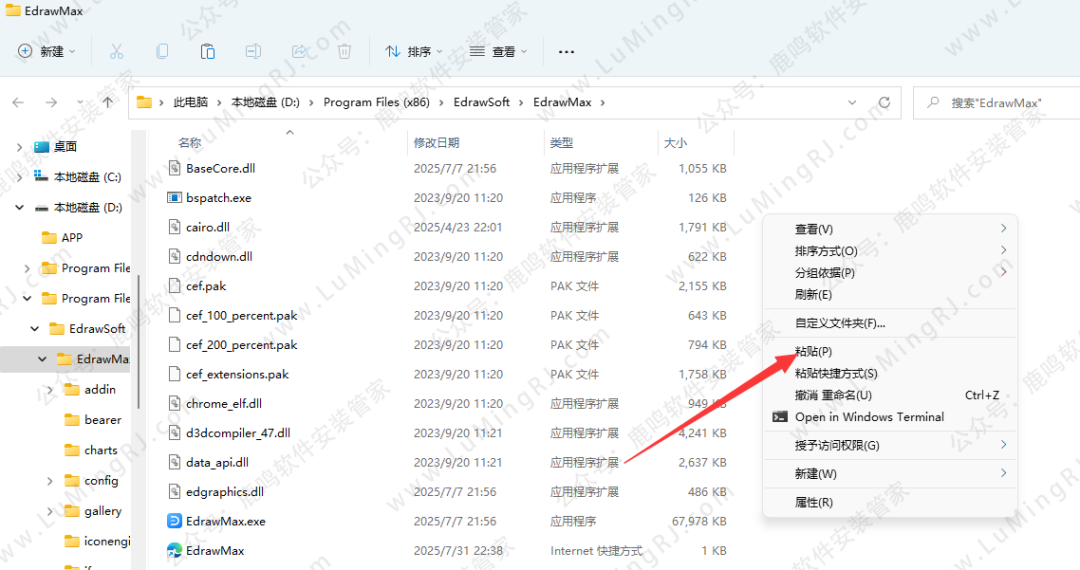The width and height of the screenshot is (1080, 570).
Task: Expand the addin folder in tree
Action: tap(50, 390)
